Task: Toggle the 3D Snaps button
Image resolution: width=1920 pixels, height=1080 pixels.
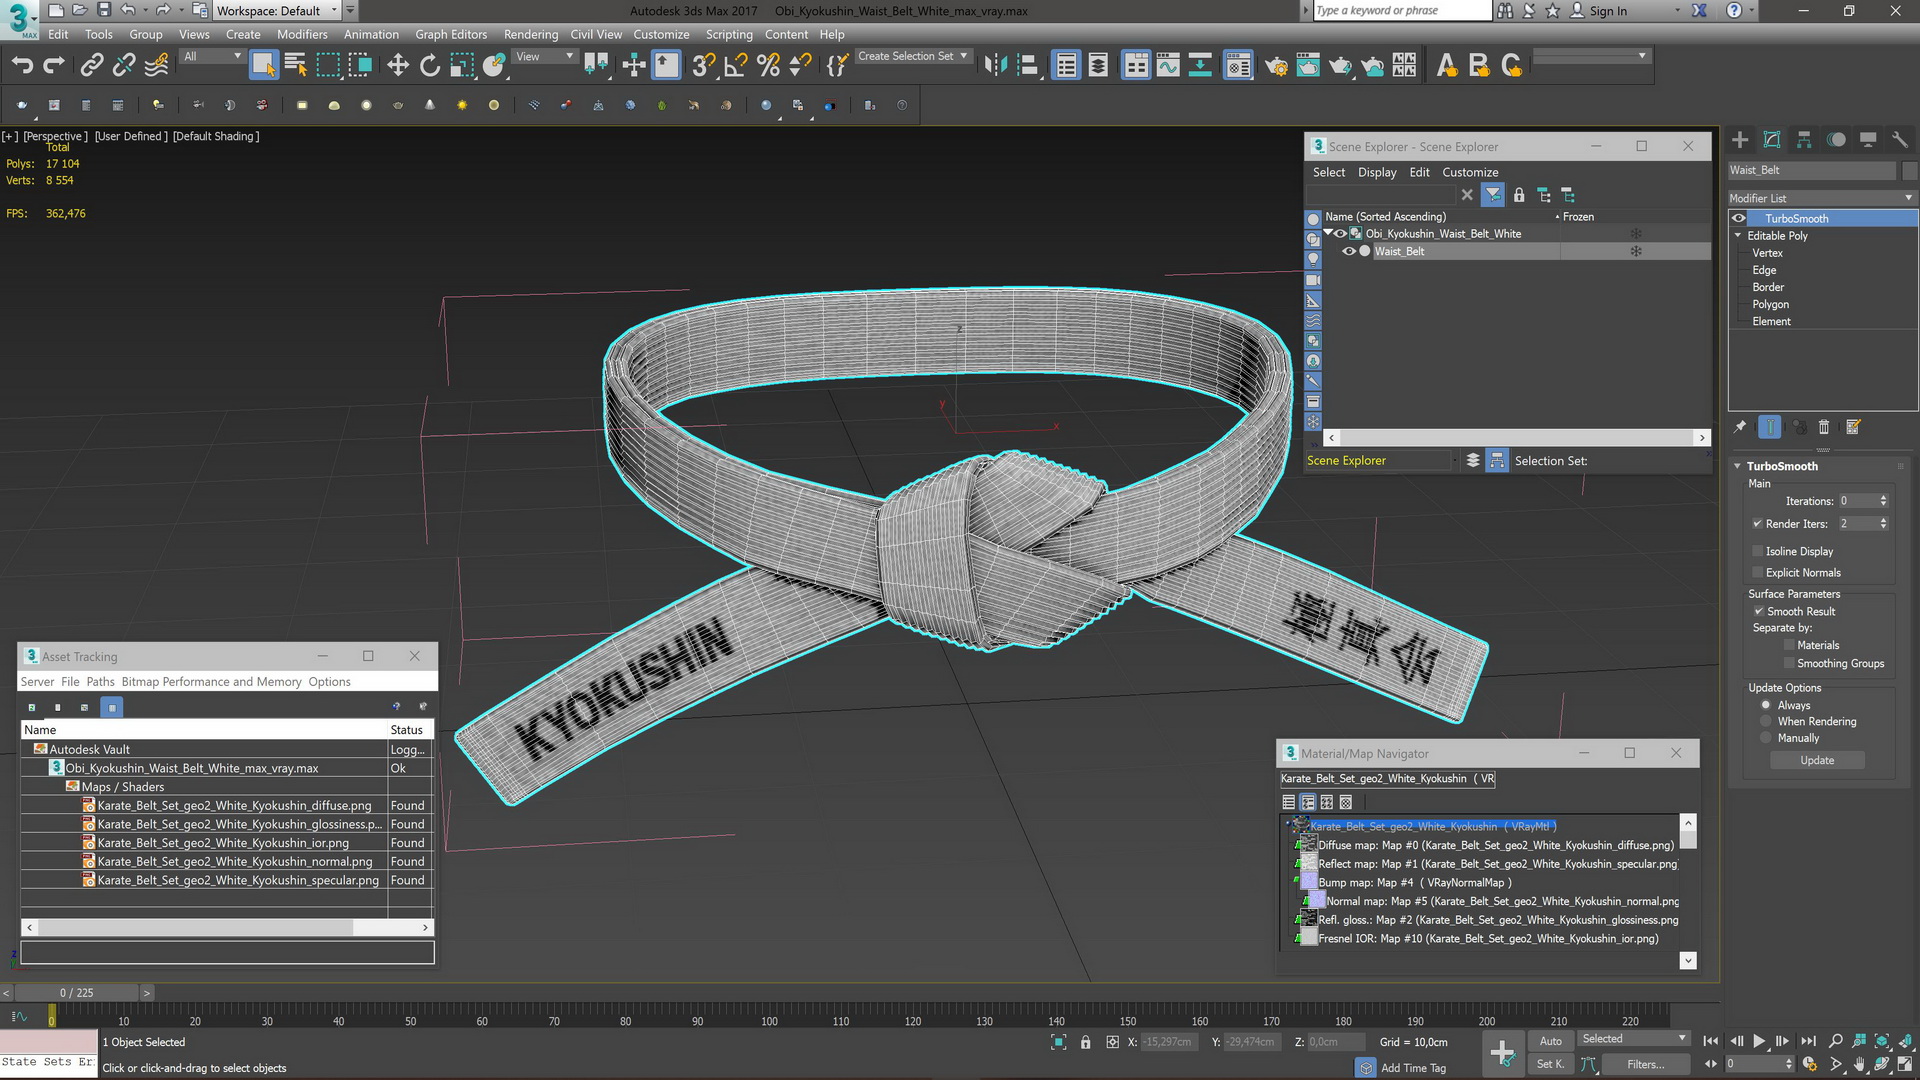Action: coord(704,66)
